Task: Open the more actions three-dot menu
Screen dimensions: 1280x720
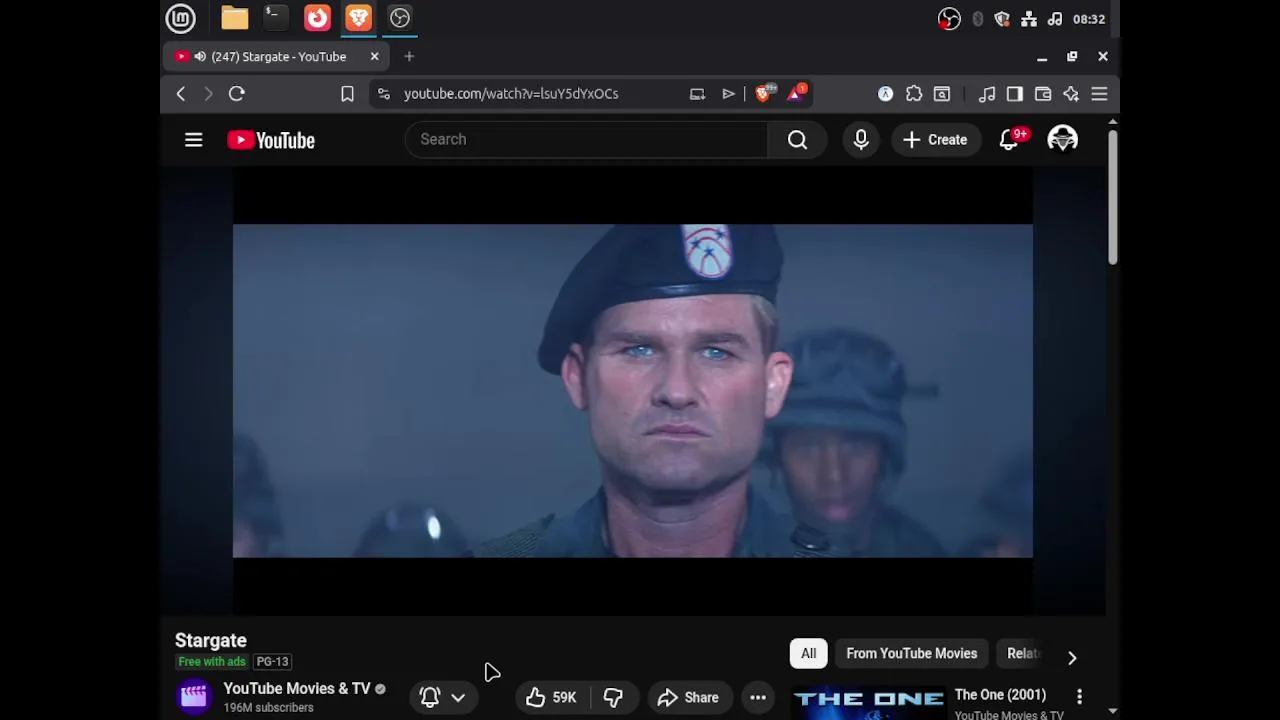Action: [x=758, y=697]
